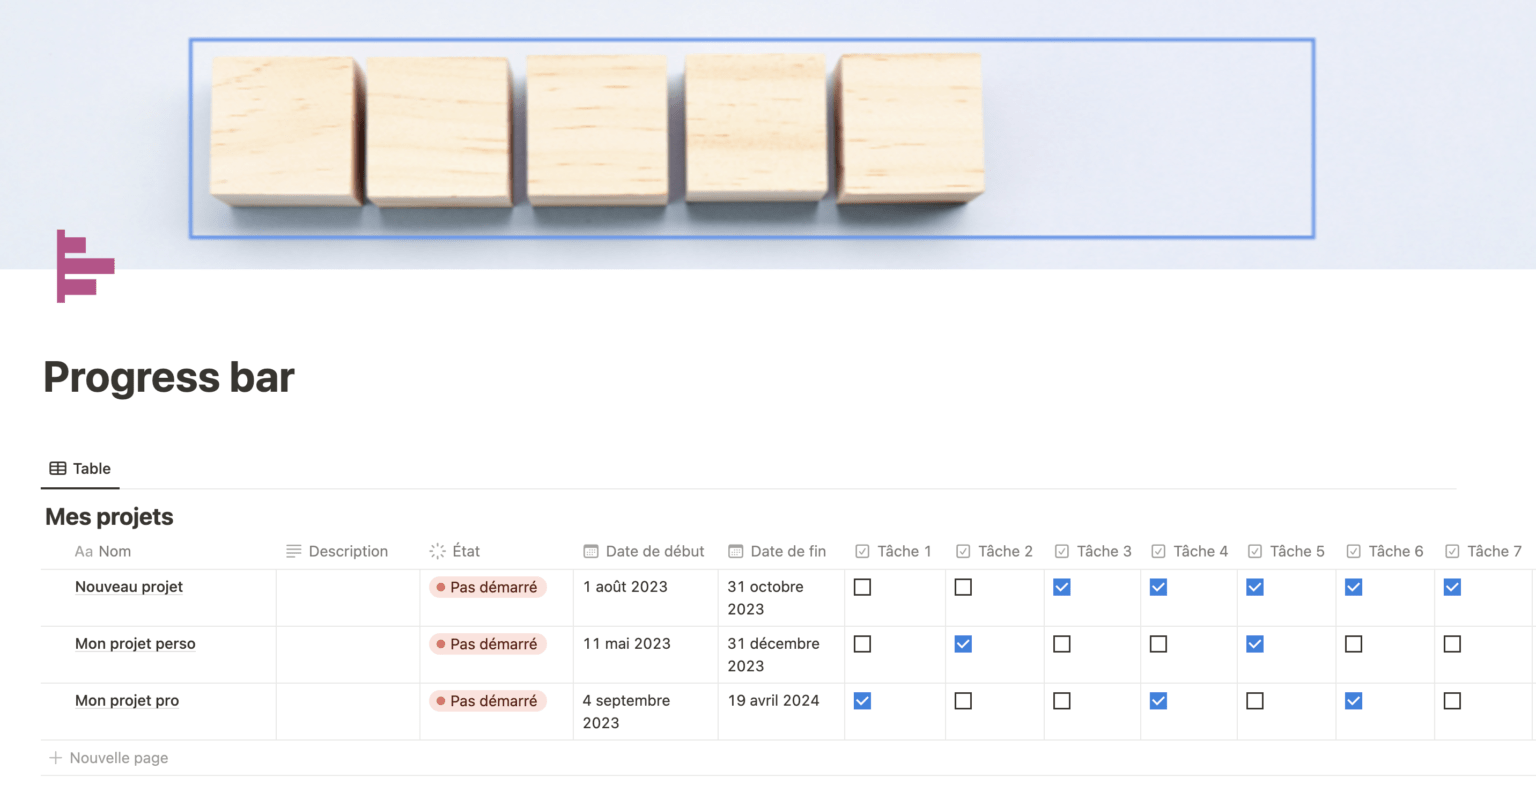Click the text icon in Description header
The width and height of the screenshot is (1536, 791).
click(x=293, y=551)
